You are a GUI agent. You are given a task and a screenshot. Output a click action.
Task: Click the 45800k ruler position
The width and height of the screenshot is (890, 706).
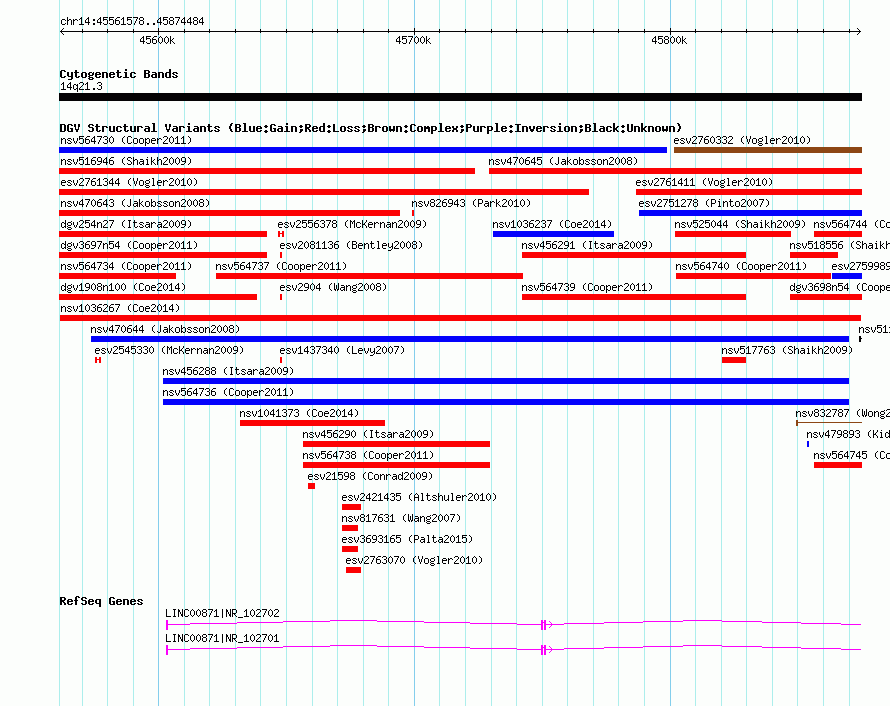tap(669, 40)
